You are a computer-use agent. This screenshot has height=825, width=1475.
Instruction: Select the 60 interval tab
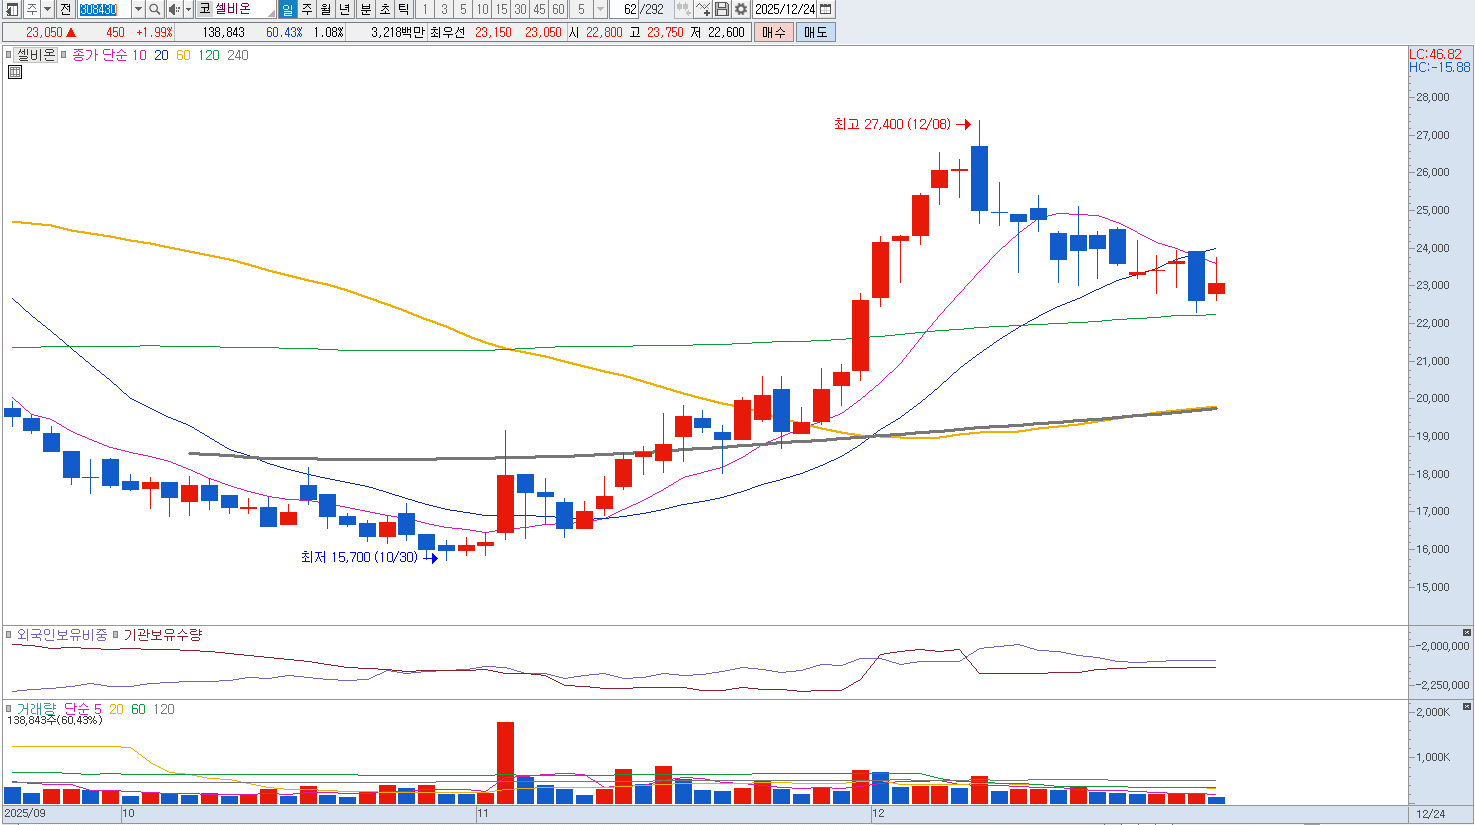coord(558,9)
